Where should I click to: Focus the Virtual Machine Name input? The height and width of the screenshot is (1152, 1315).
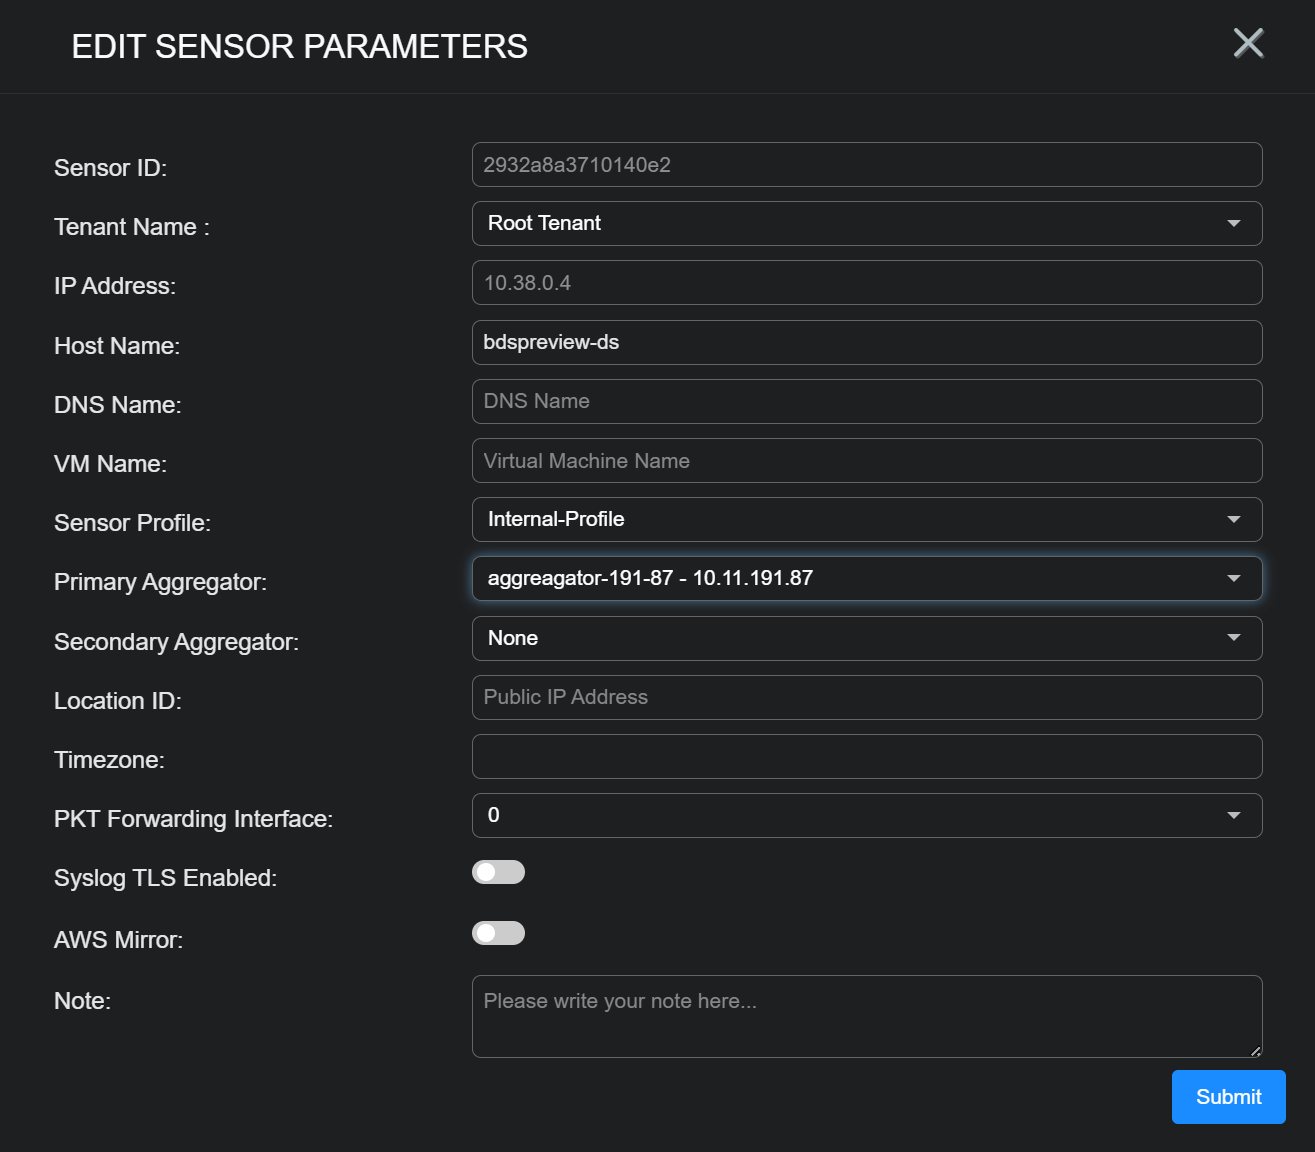pos(866,460)
